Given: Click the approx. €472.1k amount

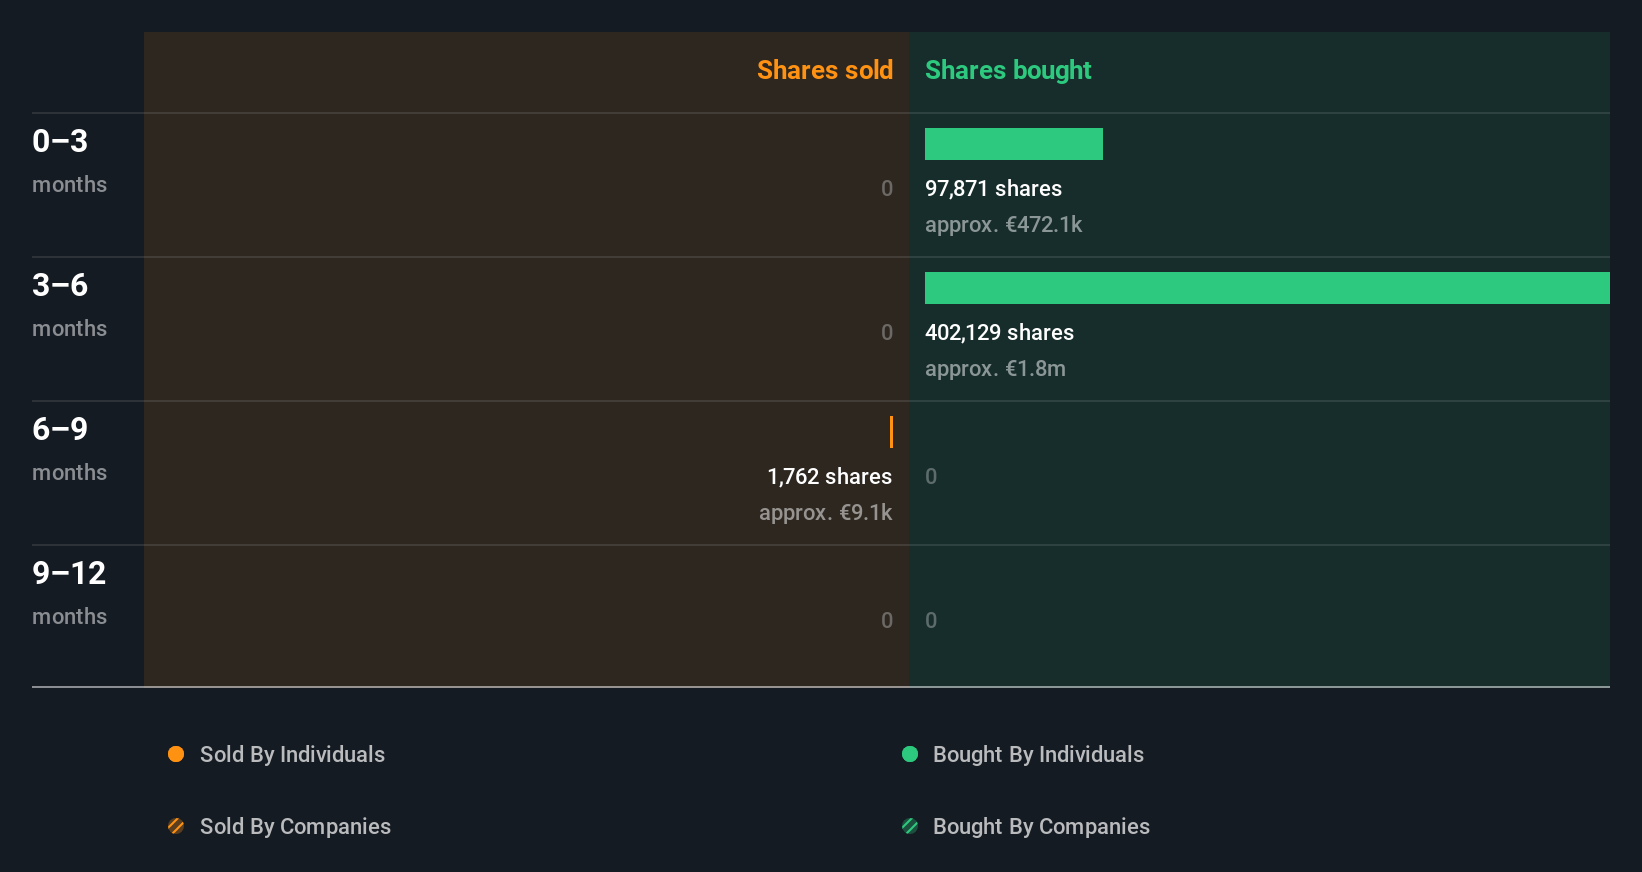Looking at the screenshot, I should (1003, 224).
